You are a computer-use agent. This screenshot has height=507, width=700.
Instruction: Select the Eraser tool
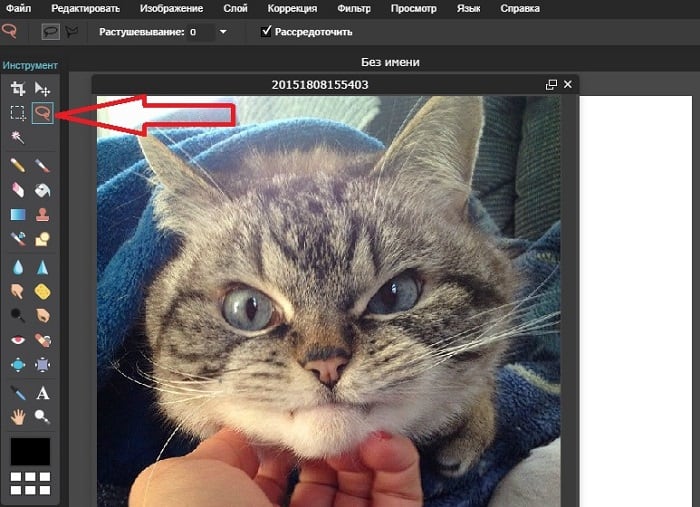coord(17,189)
